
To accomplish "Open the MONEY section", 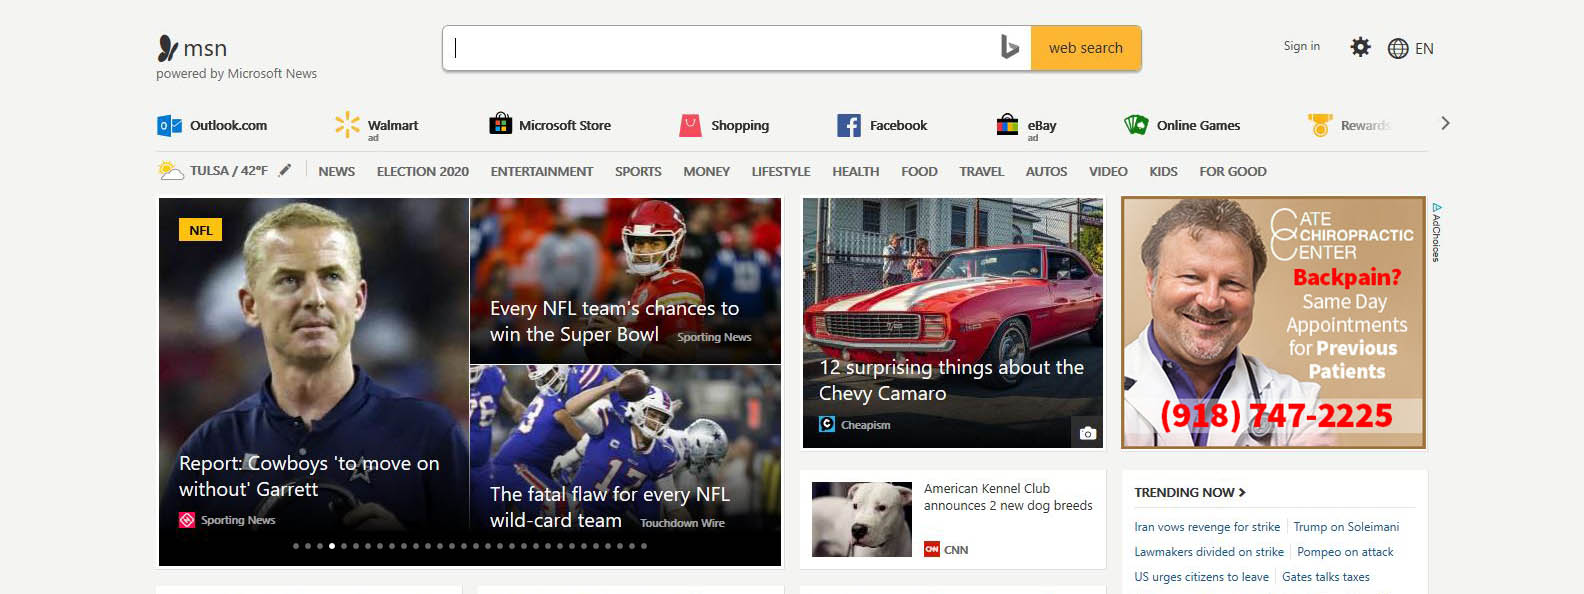I will coord(707,171).
